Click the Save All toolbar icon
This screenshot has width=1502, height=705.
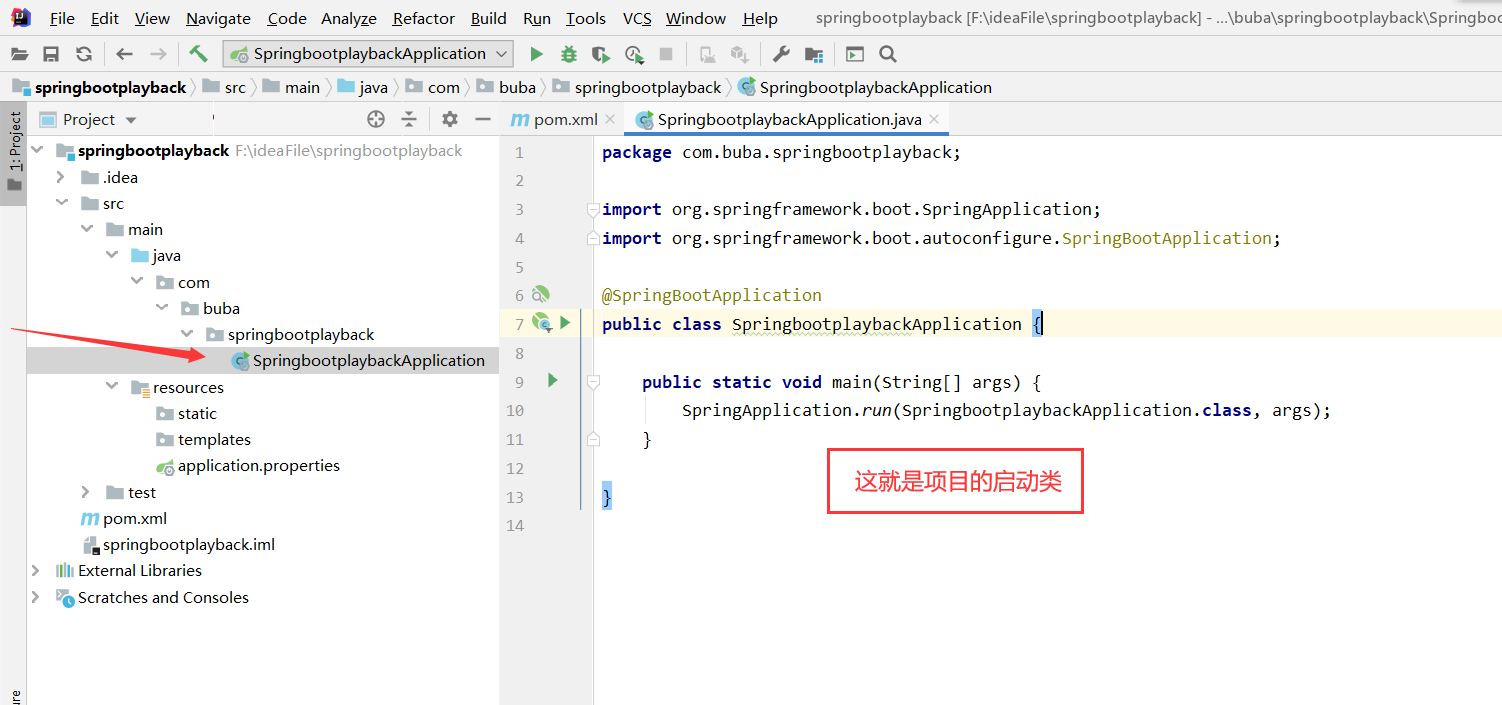pos(51,54)
